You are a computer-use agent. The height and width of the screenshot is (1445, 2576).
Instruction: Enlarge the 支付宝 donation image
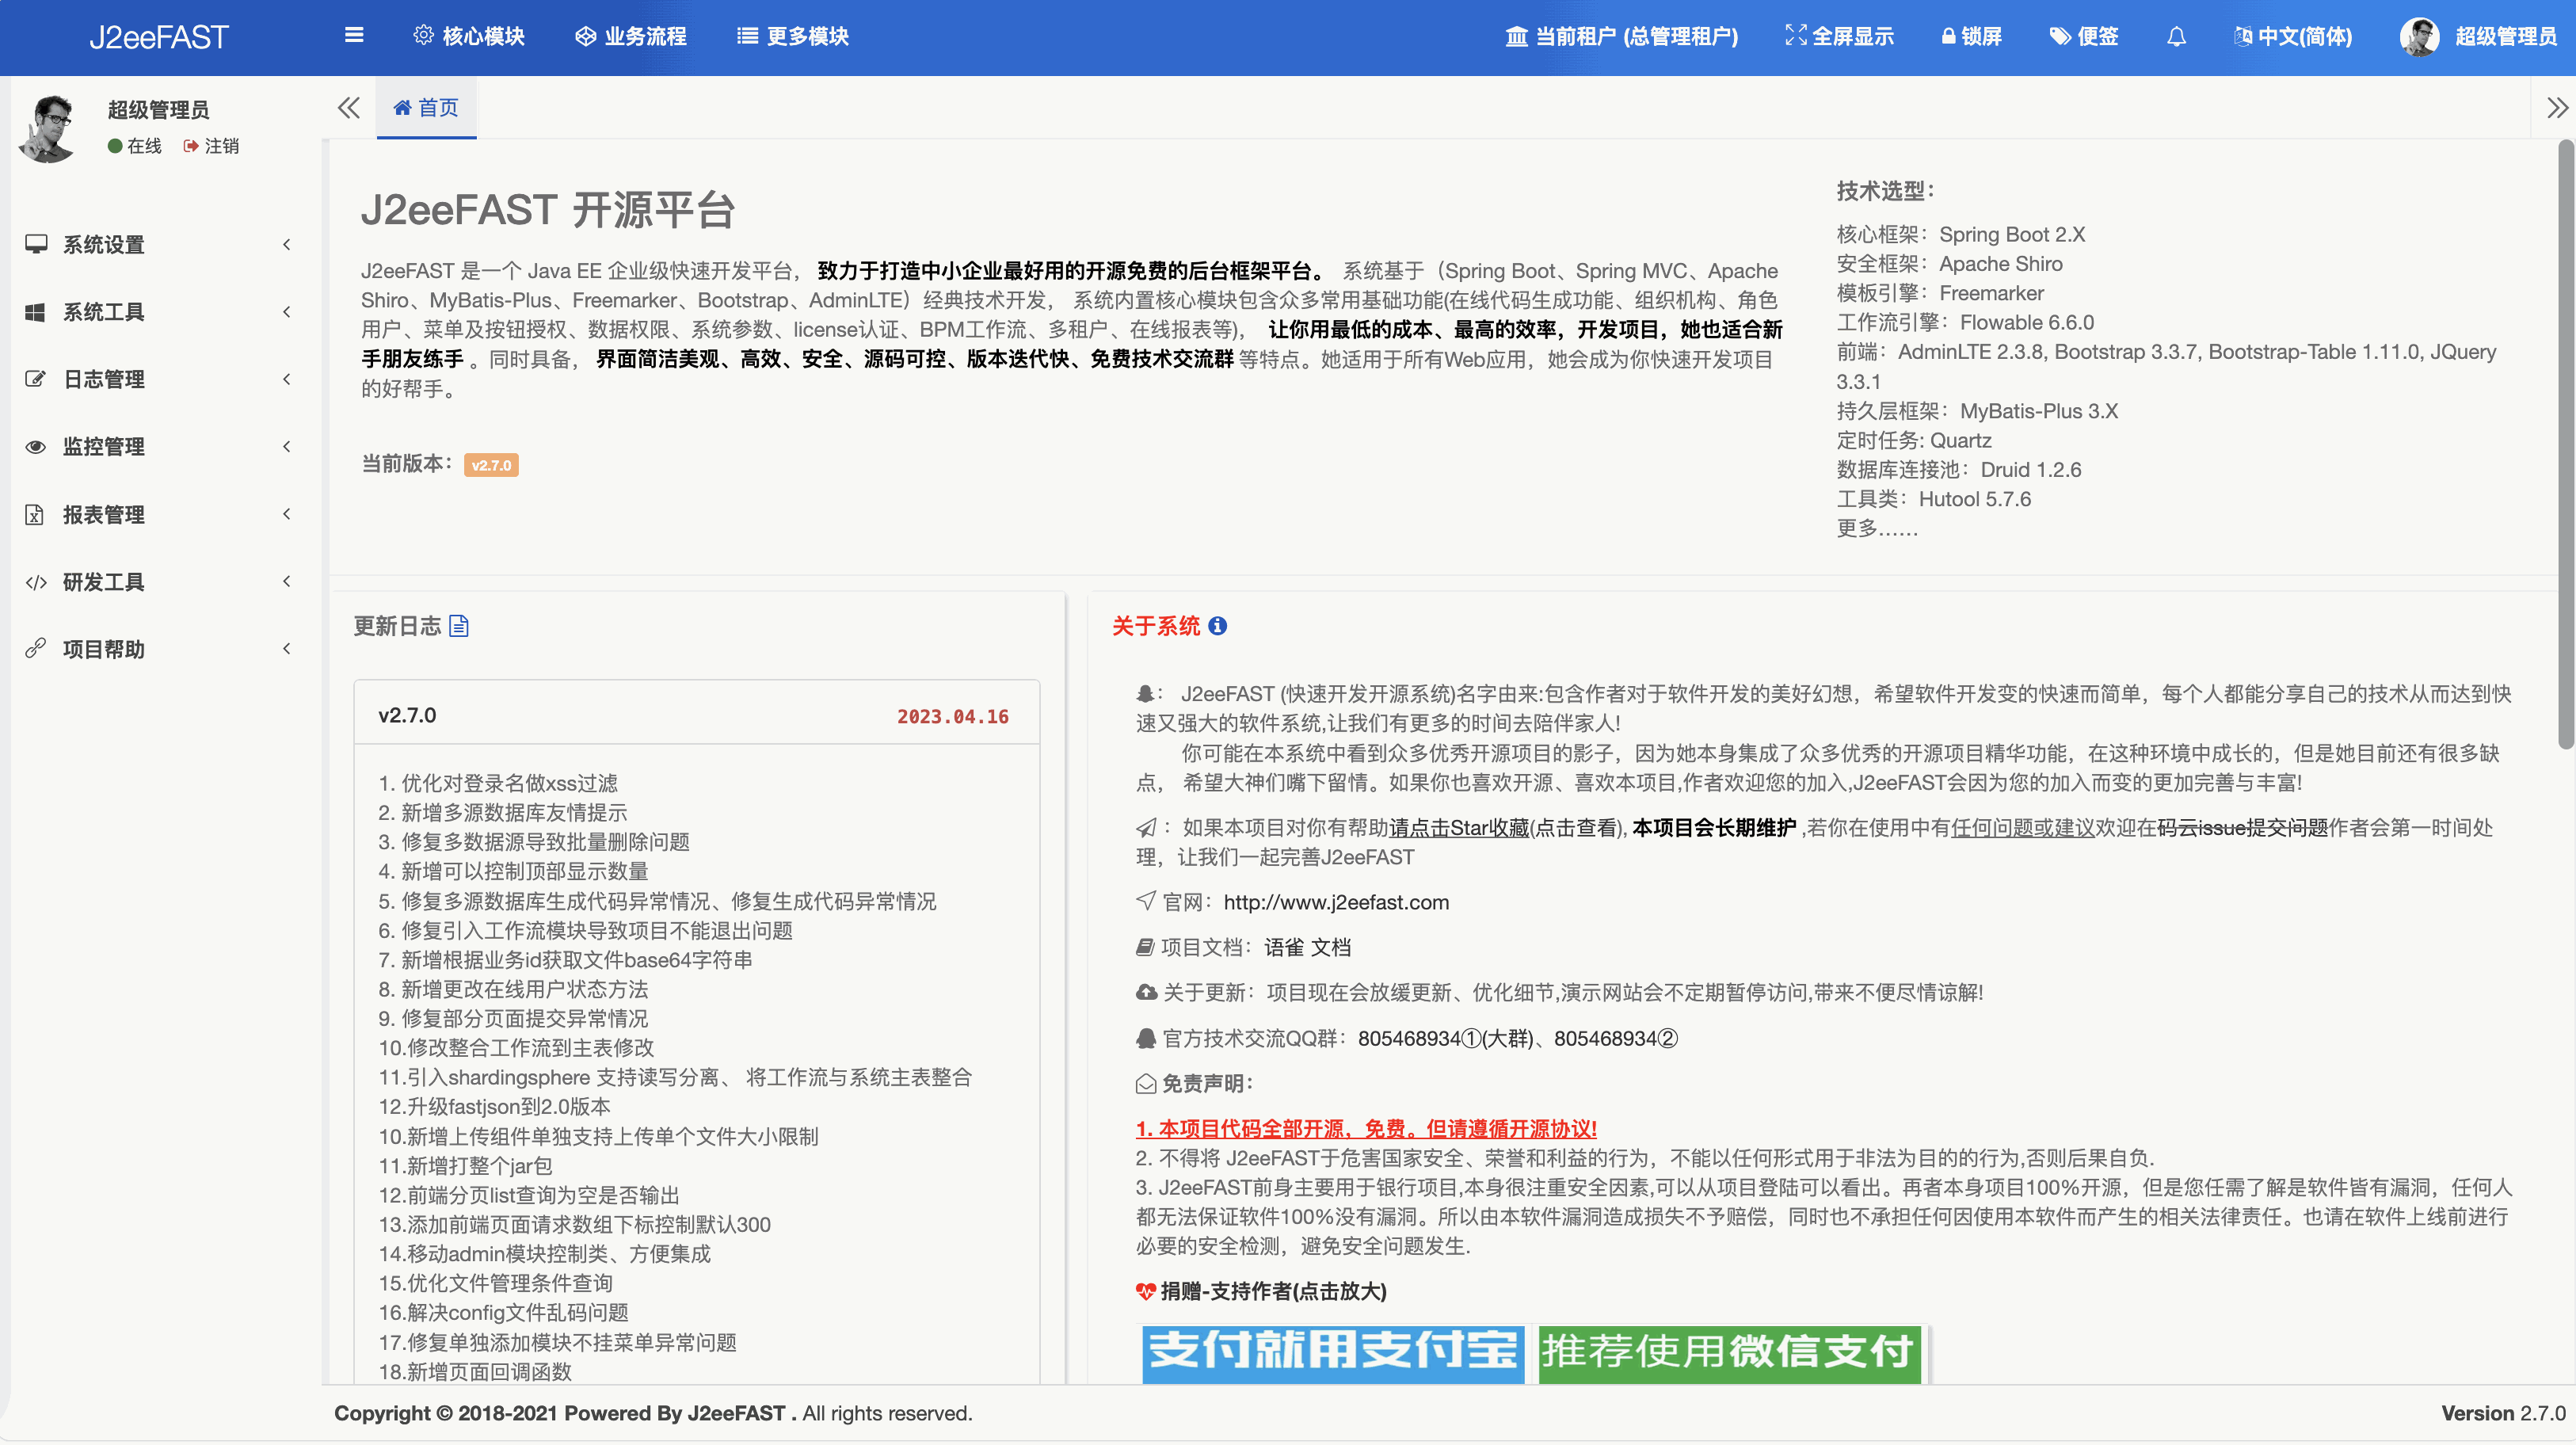pyautogui.click(x=1333, y=1354)
